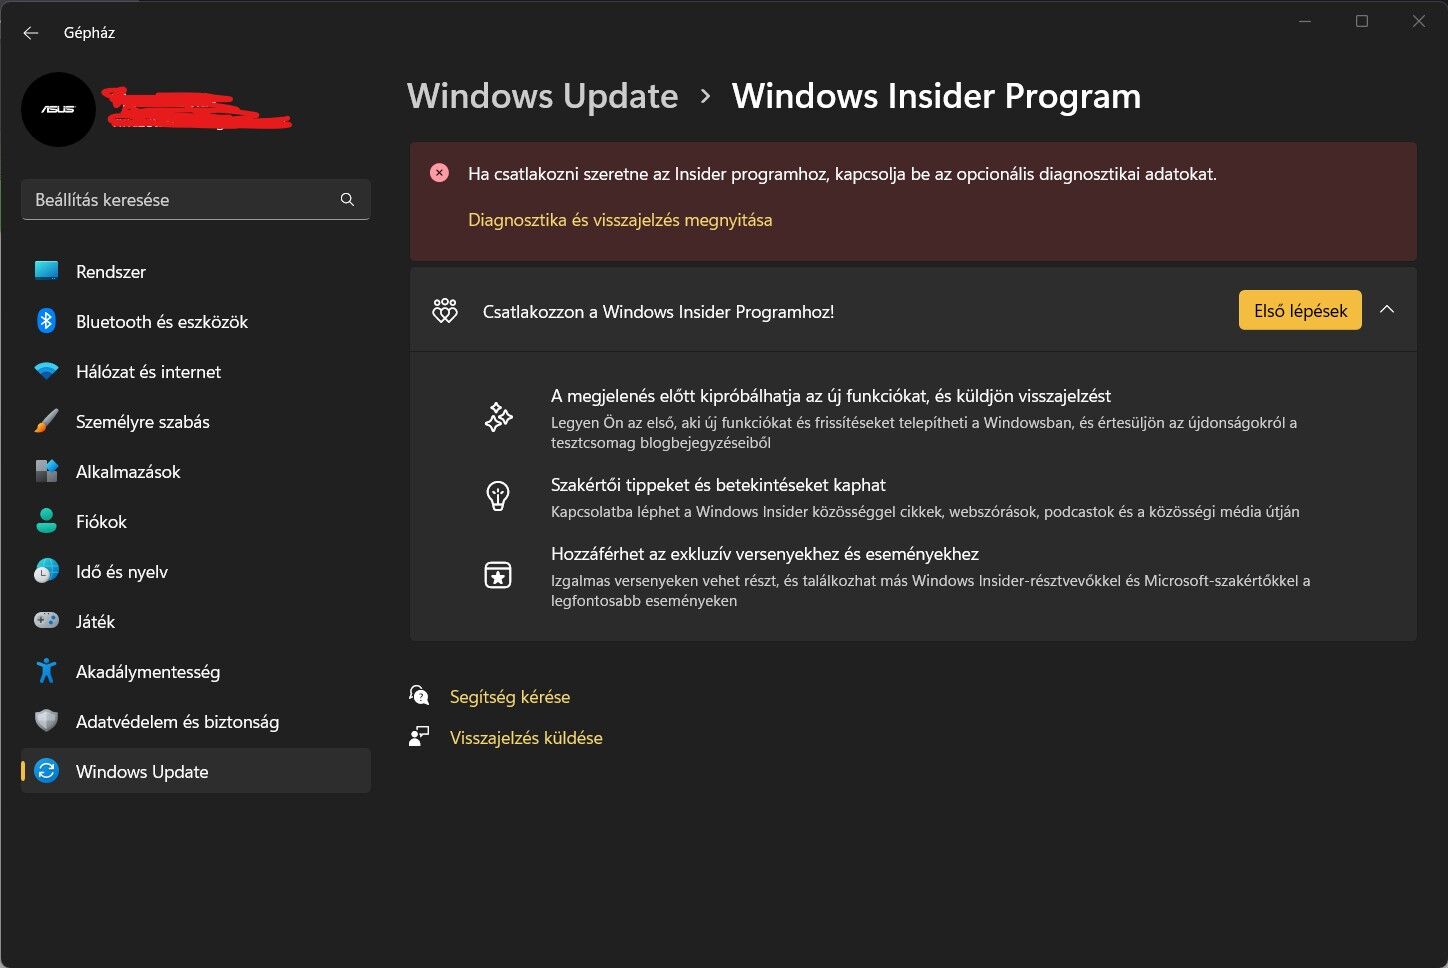Open Visszajelzés küldése link
1448x968 pixels.
click(x=526, y=738)
